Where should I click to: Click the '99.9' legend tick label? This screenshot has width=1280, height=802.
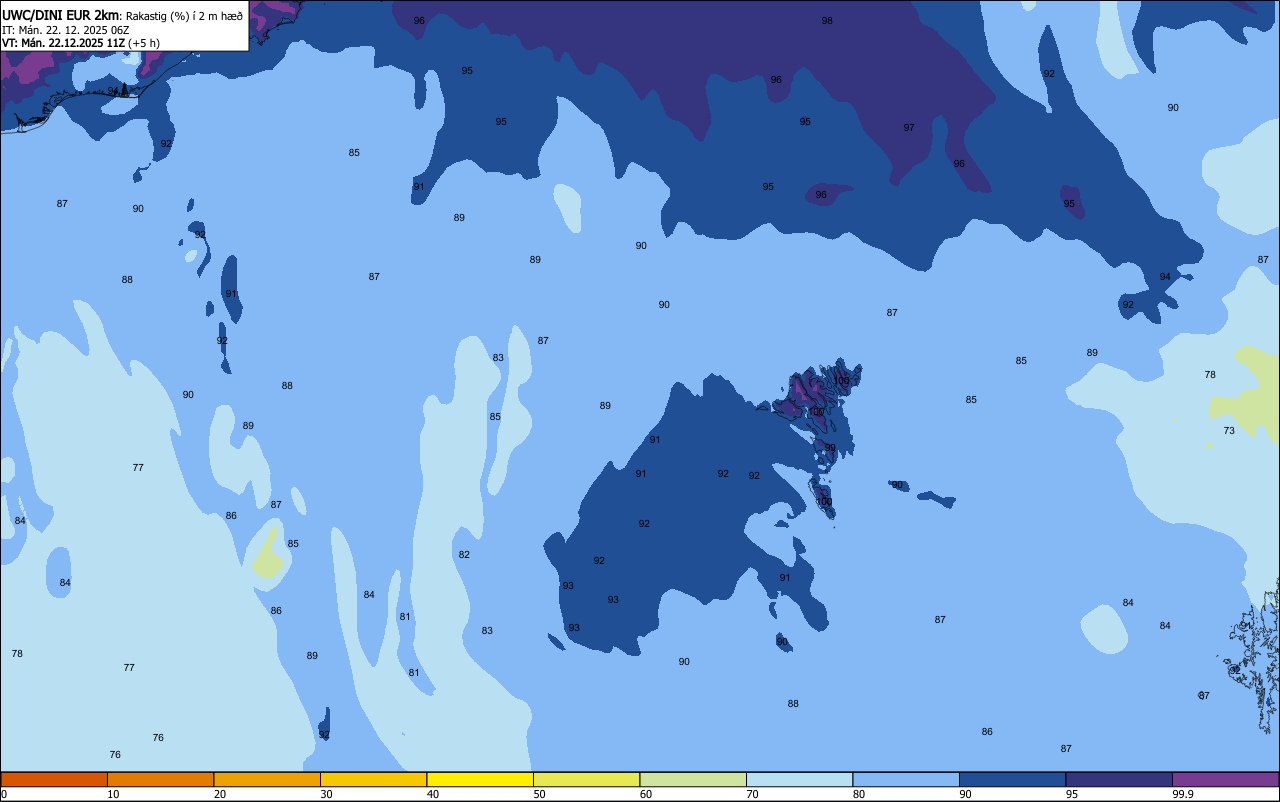click(x=1183, y=794)
